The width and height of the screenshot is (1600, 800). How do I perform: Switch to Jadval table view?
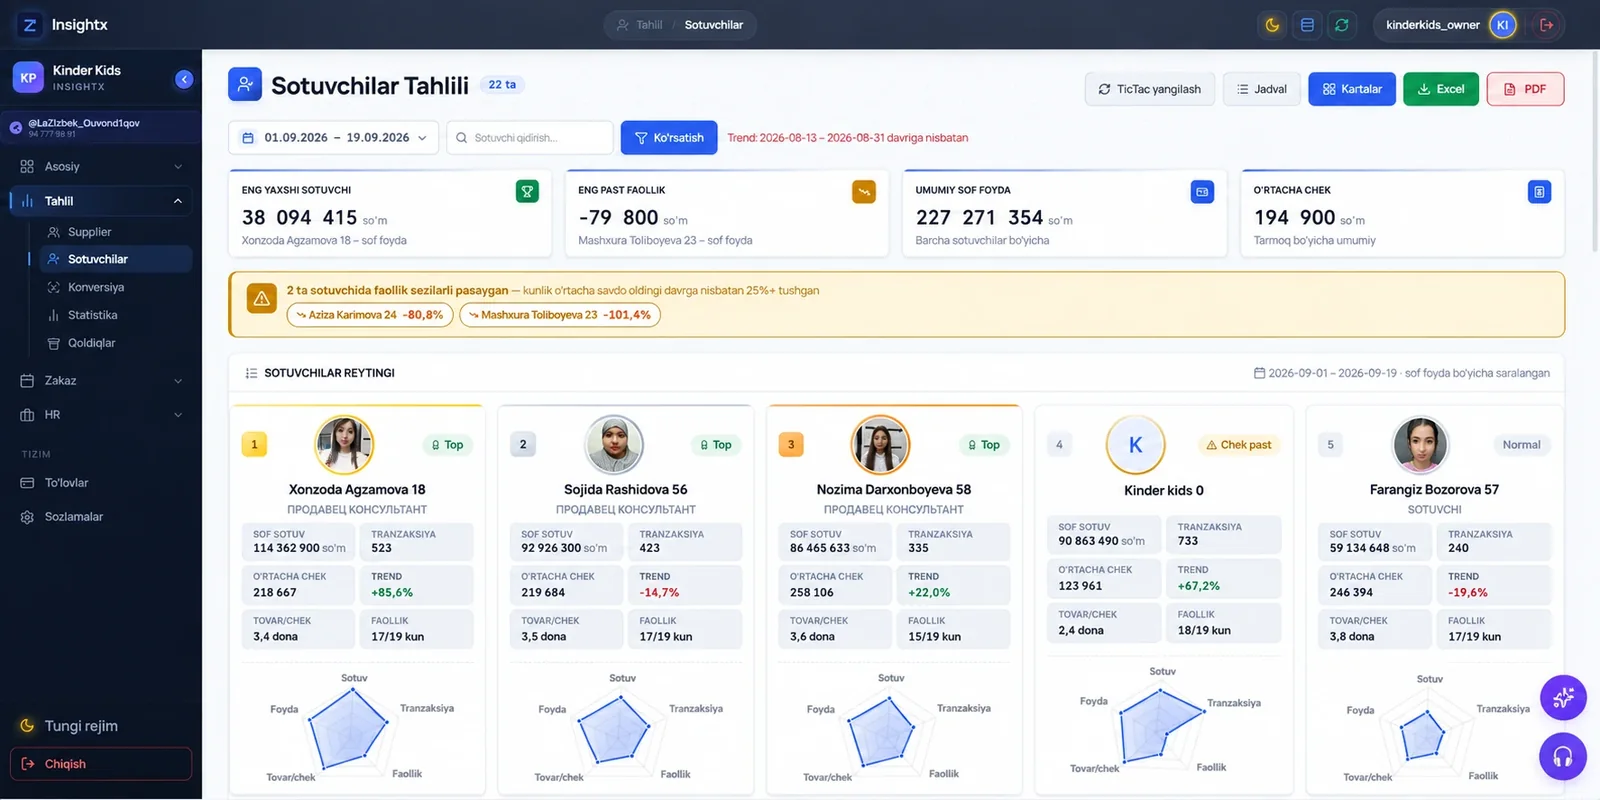coord(1262,89)
